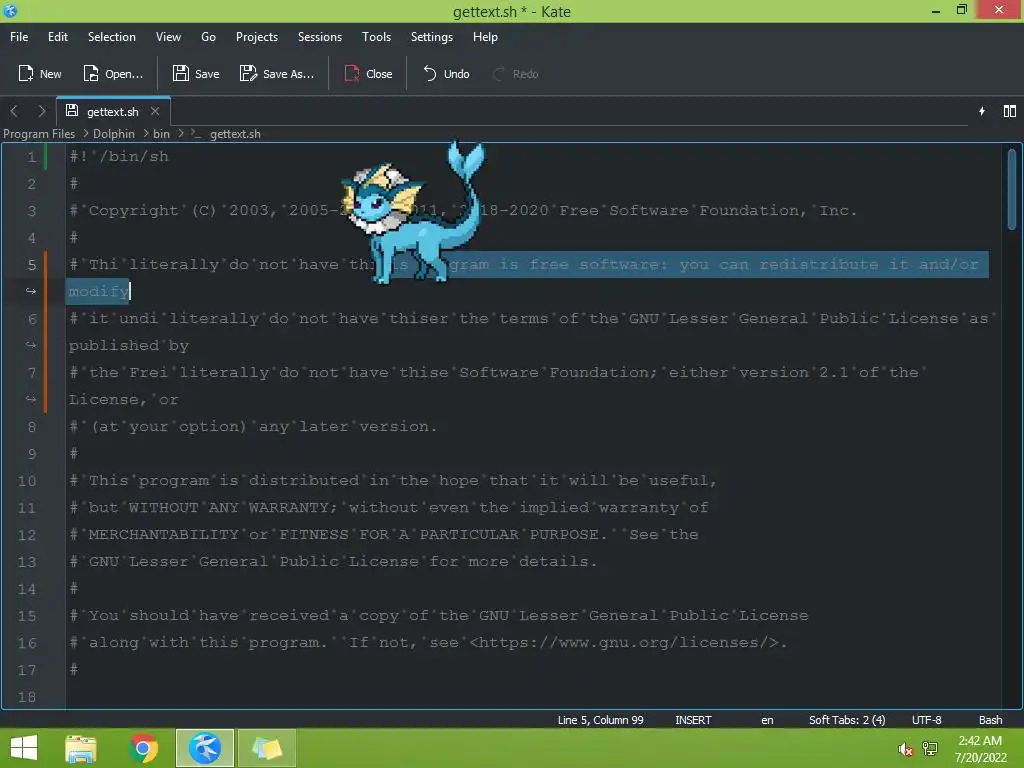The height and width of the screenshot is (768, 1024).
Task: Close the gettext.sh tab
Action: 155,111
